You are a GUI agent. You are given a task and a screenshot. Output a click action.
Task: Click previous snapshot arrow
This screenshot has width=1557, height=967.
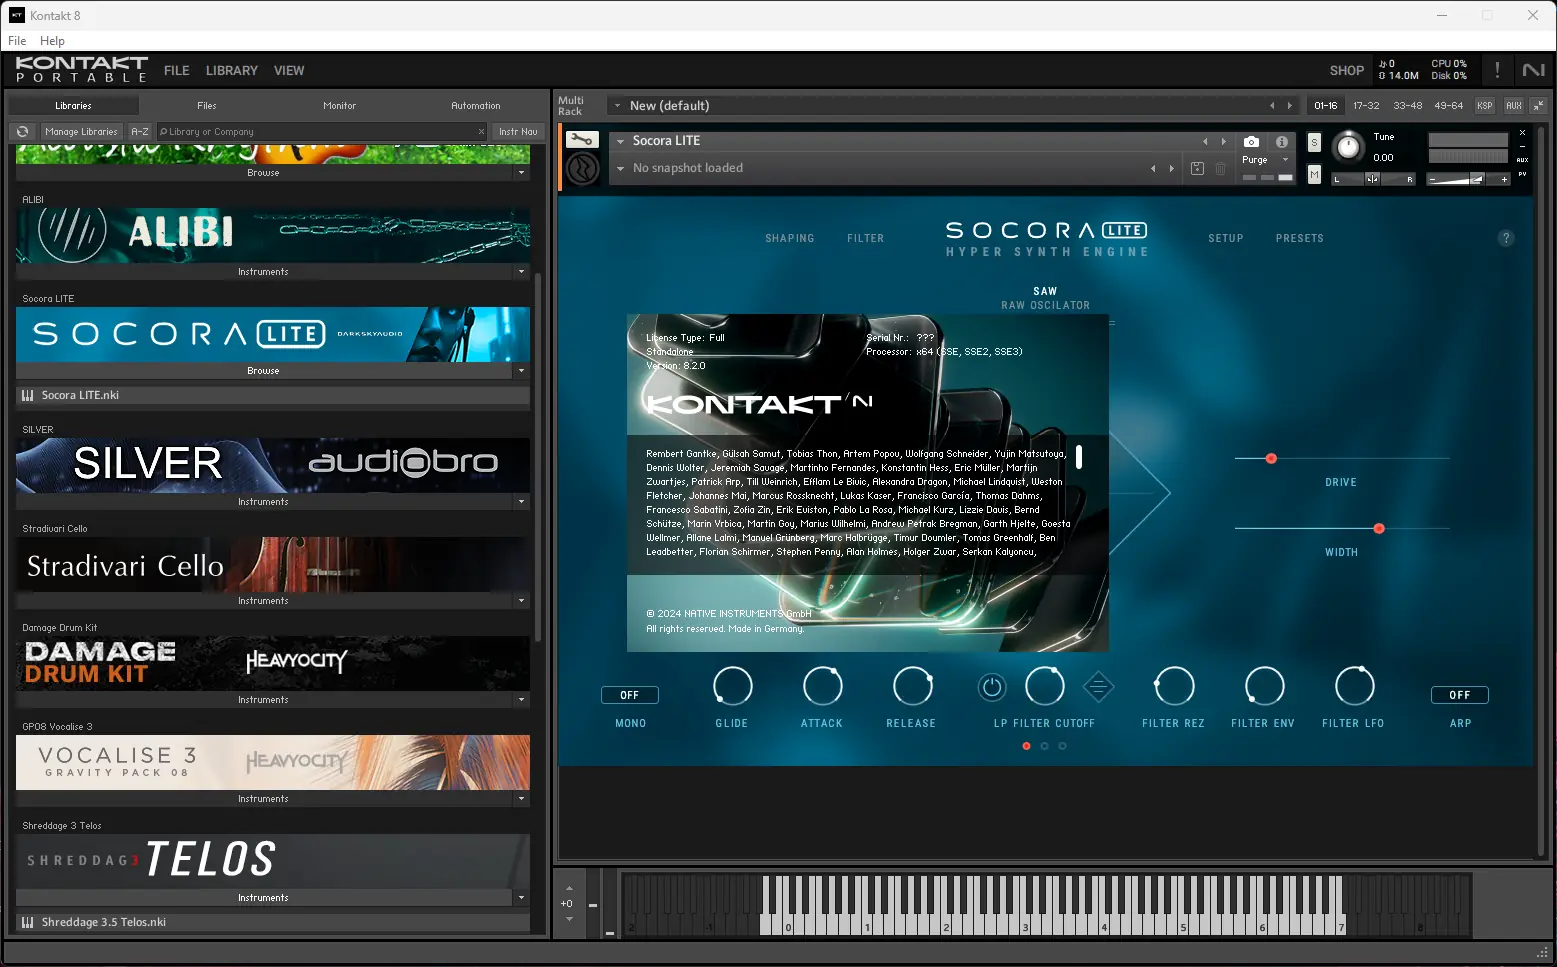click(1153, 168)
